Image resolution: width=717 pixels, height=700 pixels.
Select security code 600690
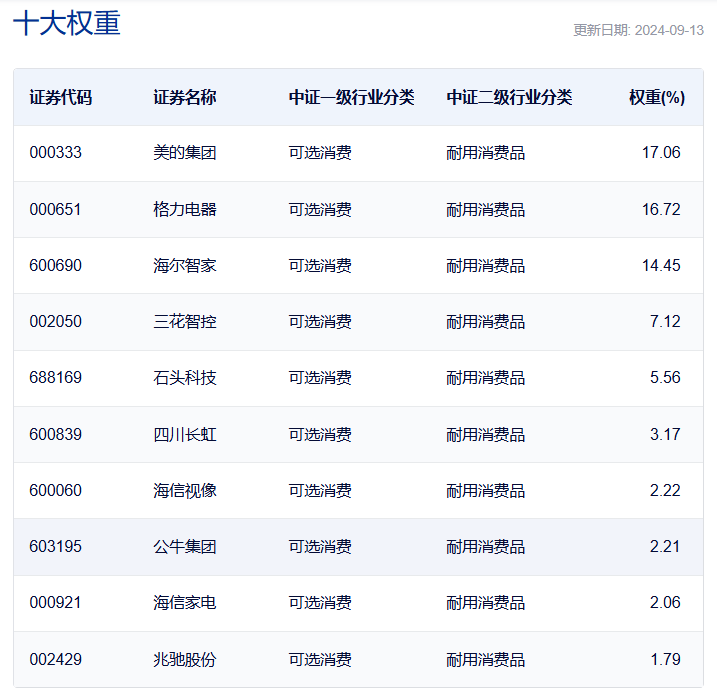55,265
